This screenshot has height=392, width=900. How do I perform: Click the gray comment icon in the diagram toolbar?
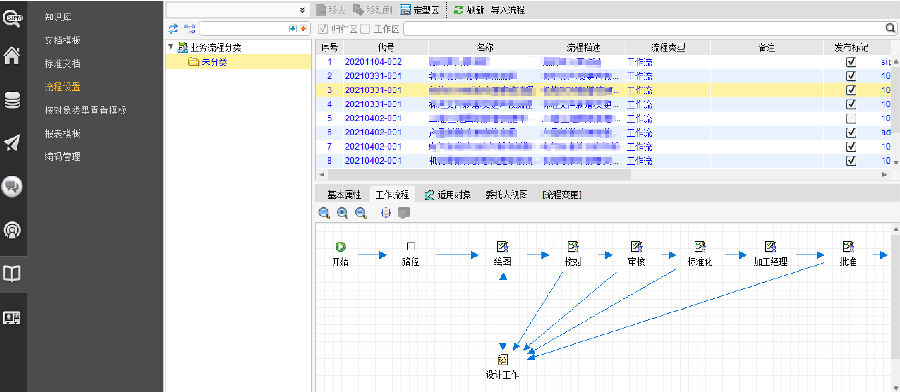(x=404, y=213)
